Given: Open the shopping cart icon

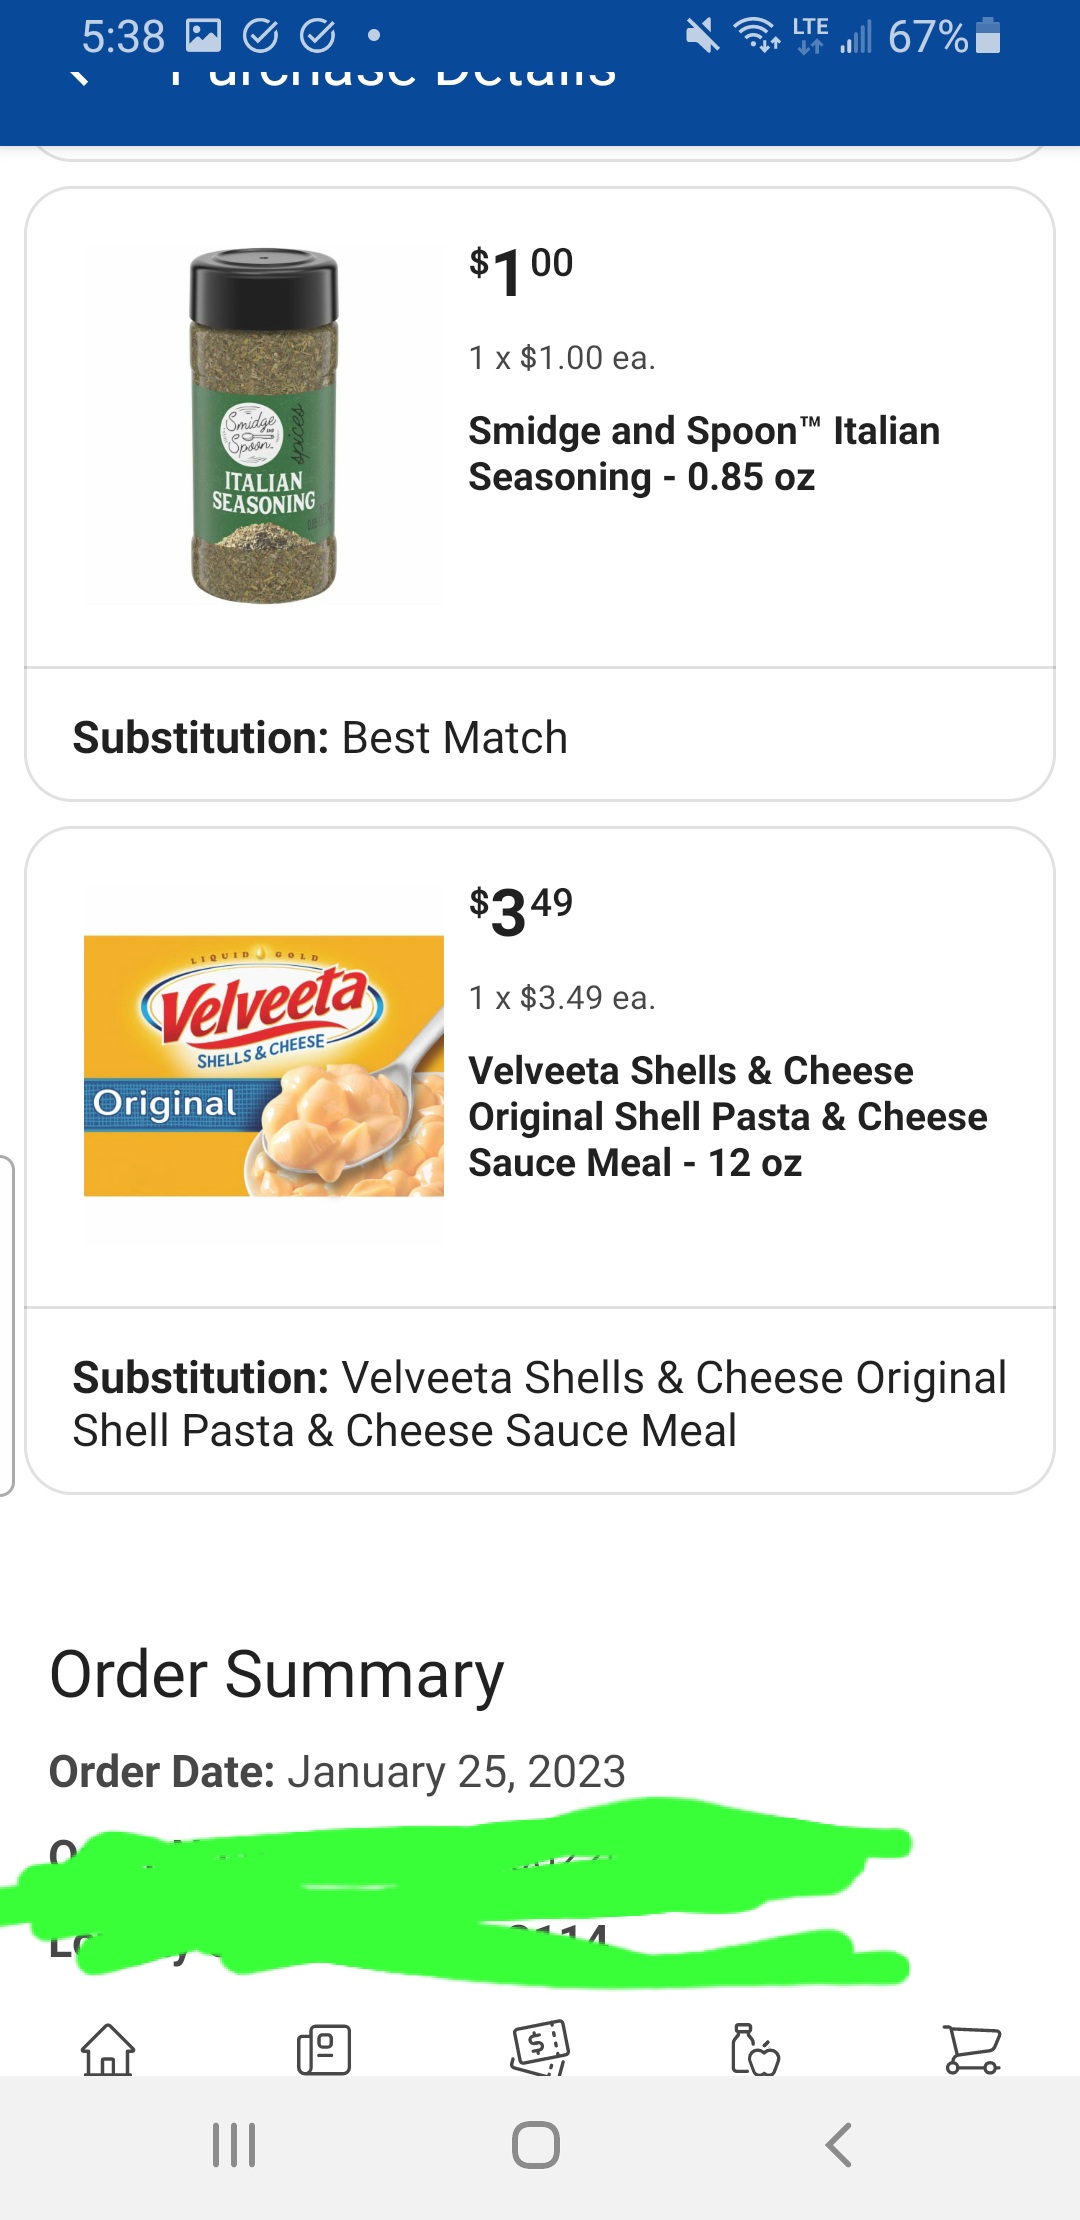Looking at the screenshot, I should (x=972, y=2049).
